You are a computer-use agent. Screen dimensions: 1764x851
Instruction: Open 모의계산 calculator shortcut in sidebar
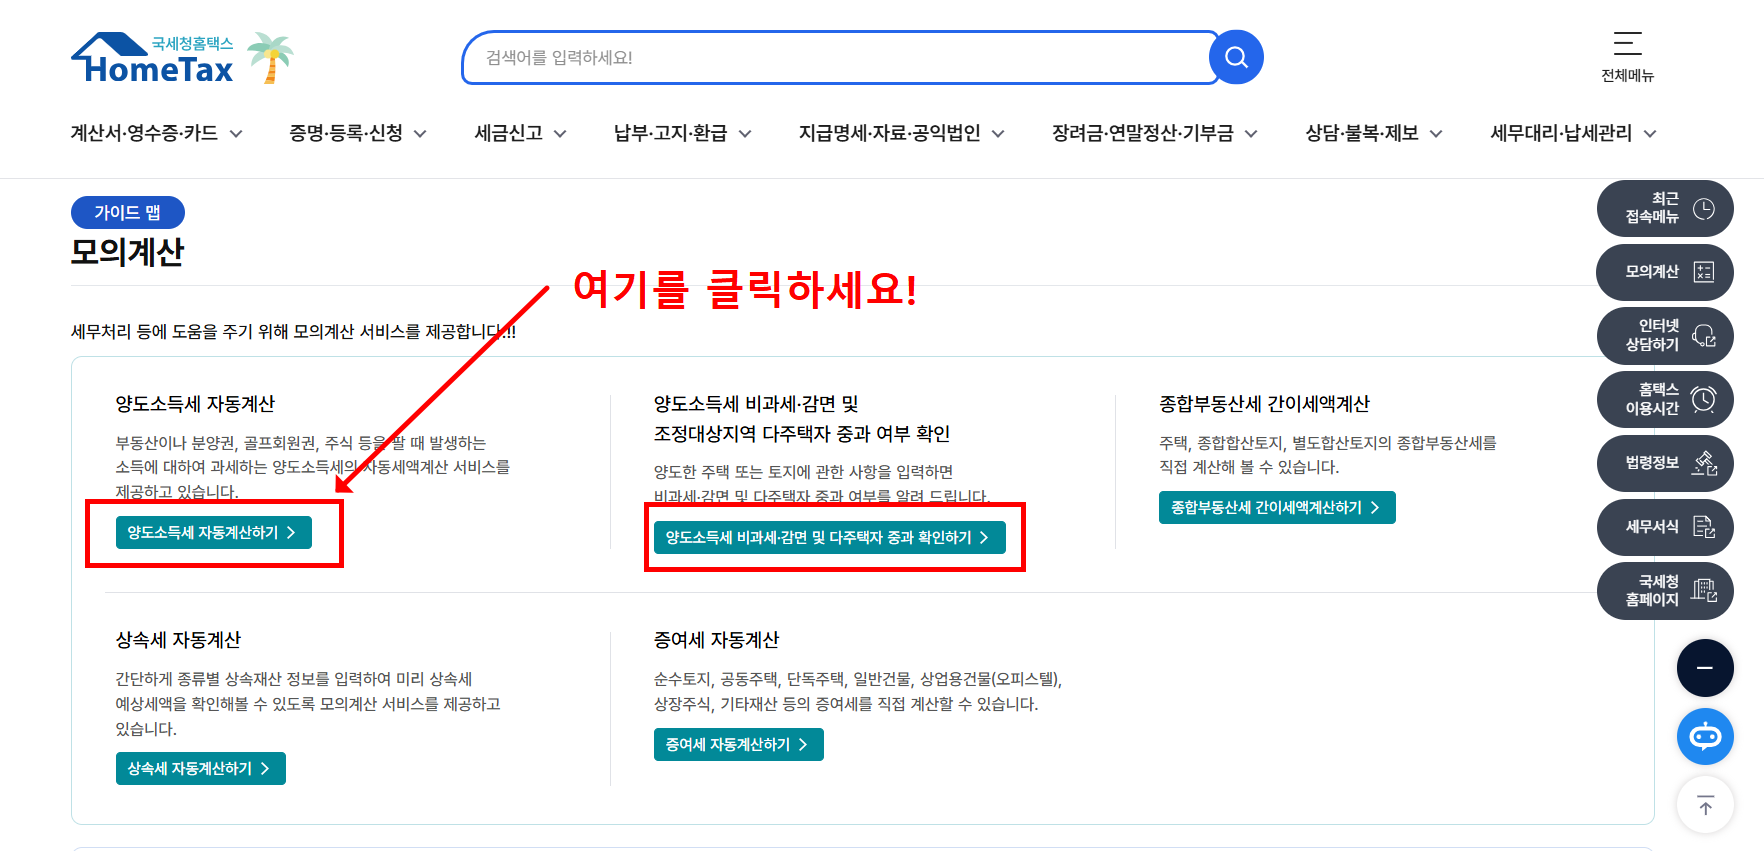(1665, 272)
